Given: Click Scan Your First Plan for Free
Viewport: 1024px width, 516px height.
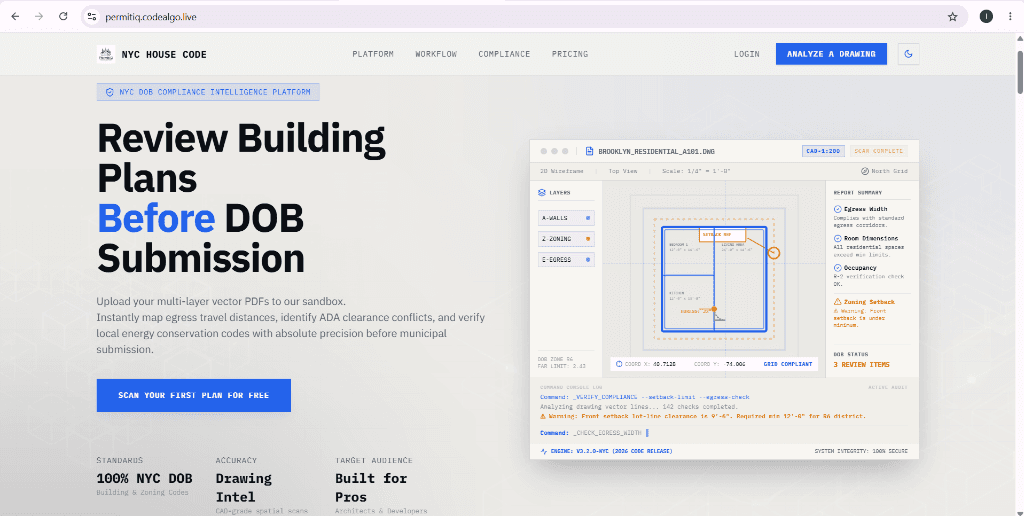Looking at the screenshot, I should (194, 395).
